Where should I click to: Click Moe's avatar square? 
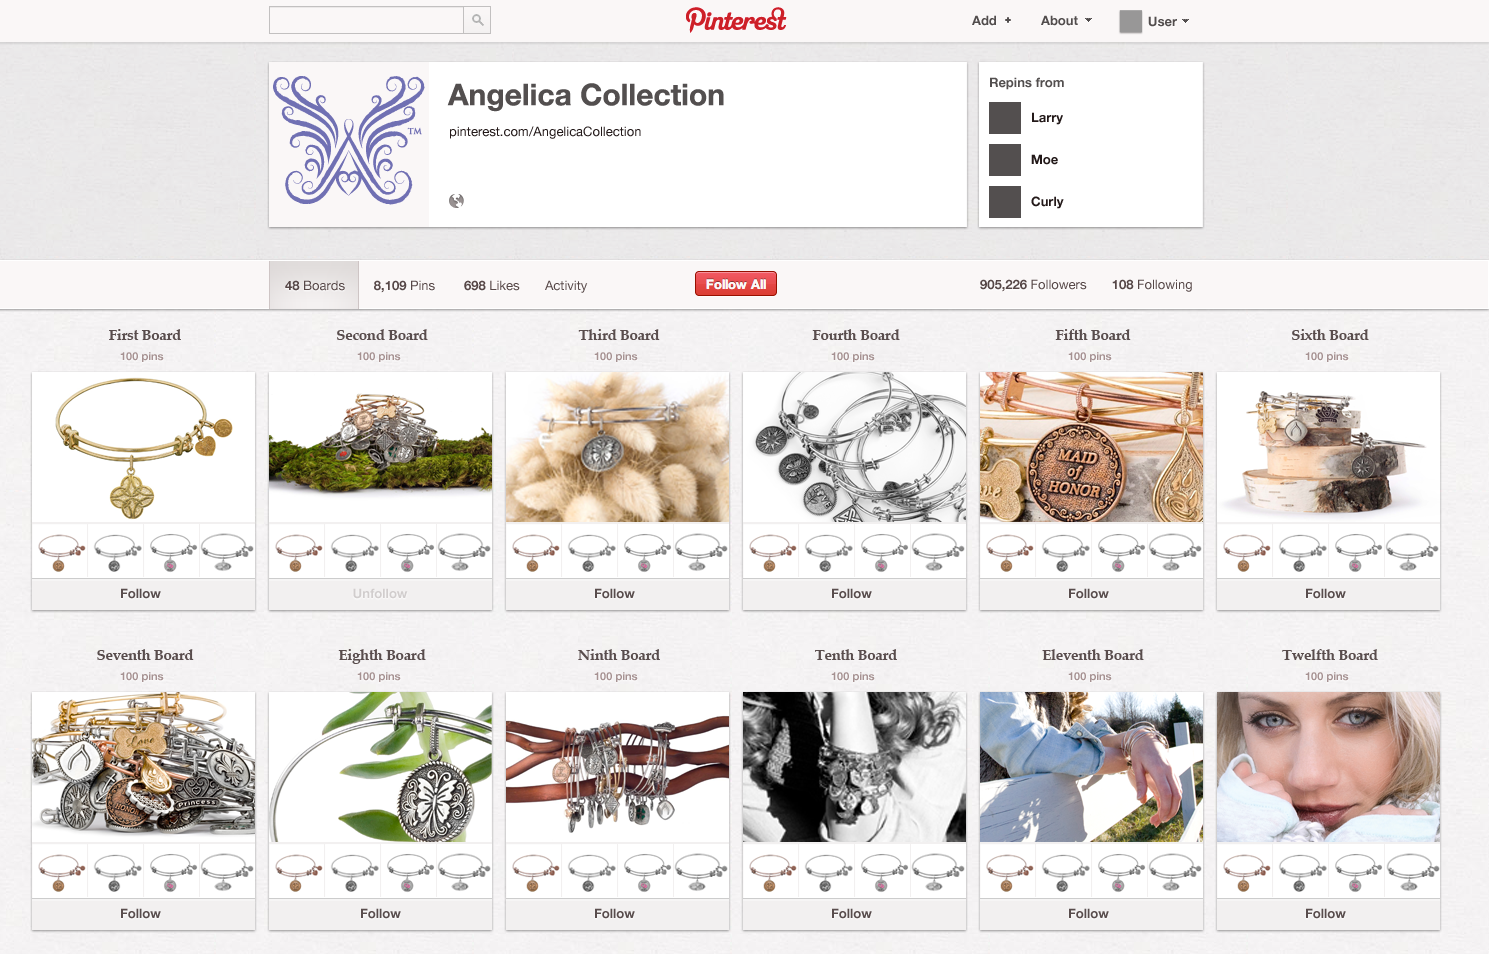pos(1005,160)
